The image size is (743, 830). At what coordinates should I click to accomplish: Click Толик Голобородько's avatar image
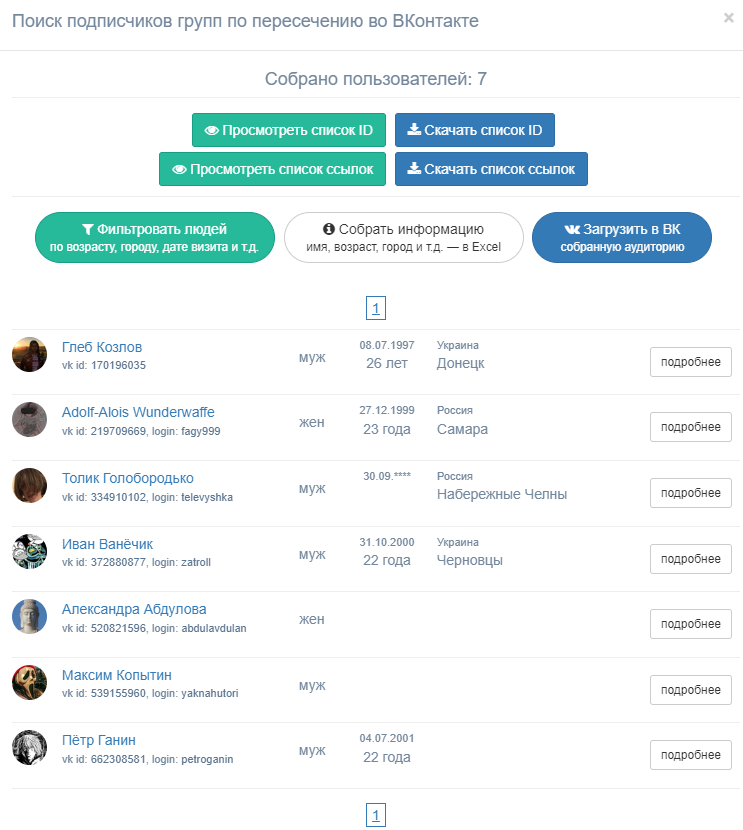pyautogui.click(x=29, y=486)
